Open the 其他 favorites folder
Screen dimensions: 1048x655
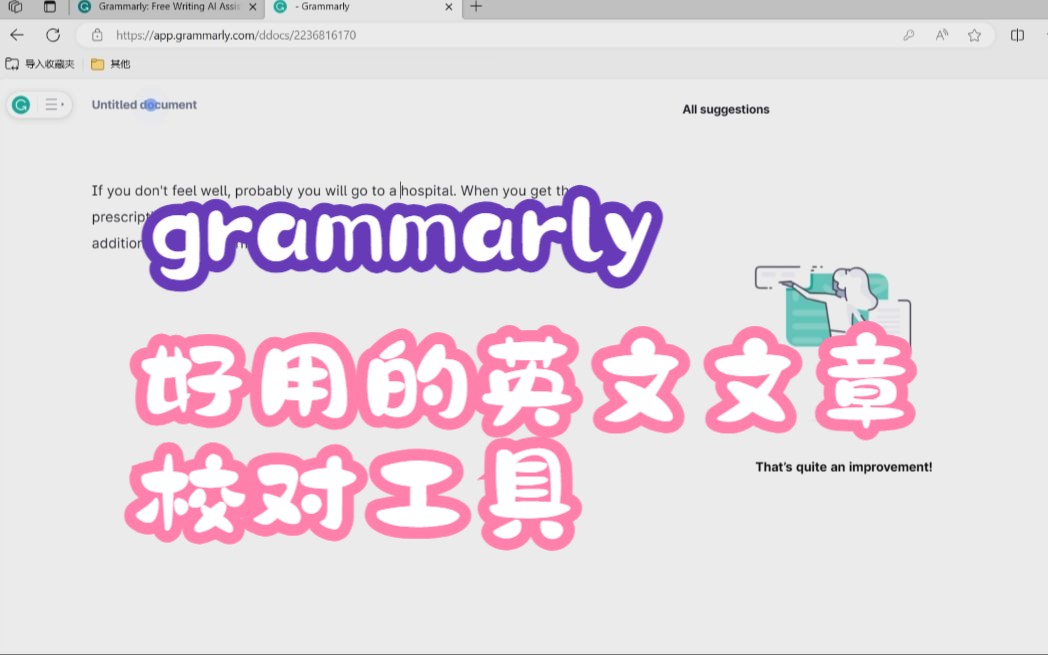pyautogui.click(x=110, y=63)
